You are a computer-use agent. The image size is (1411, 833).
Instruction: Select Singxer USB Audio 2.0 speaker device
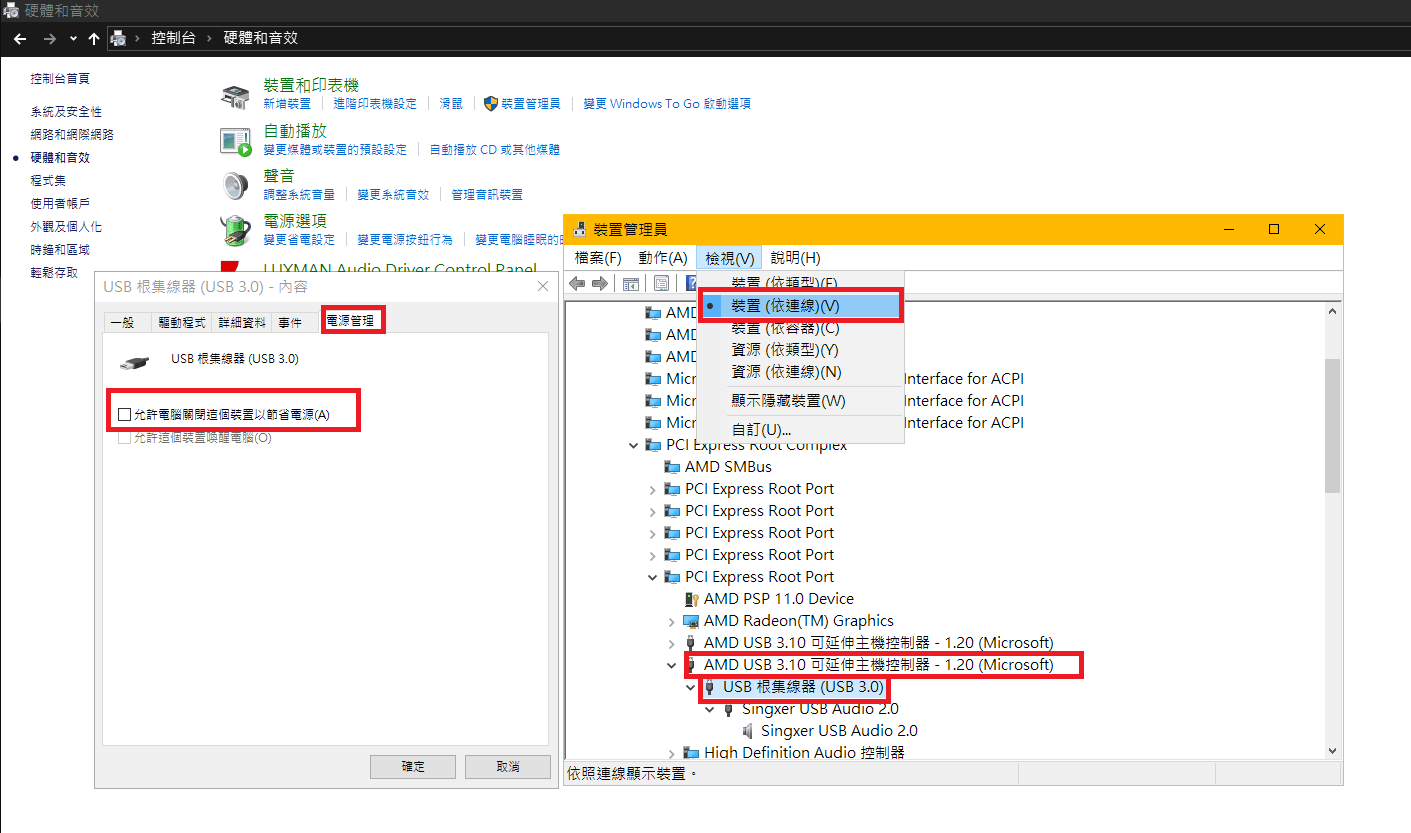click(x=838, y=731)
